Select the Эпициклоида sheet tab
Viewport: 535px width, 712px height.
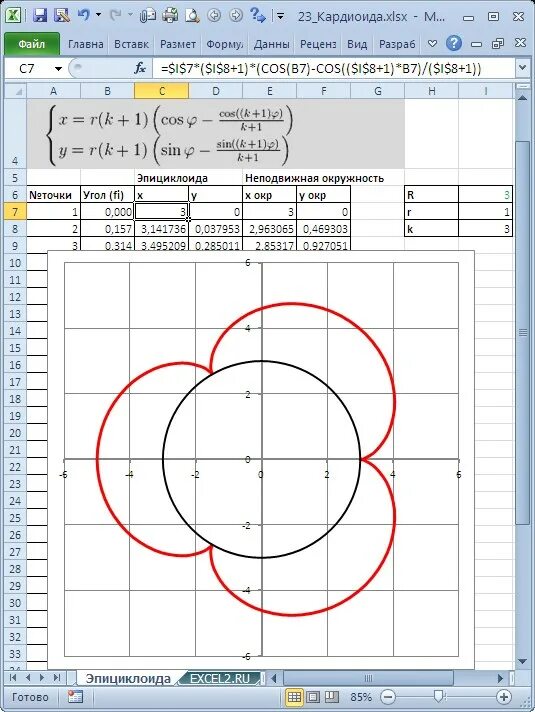[128, 678]
